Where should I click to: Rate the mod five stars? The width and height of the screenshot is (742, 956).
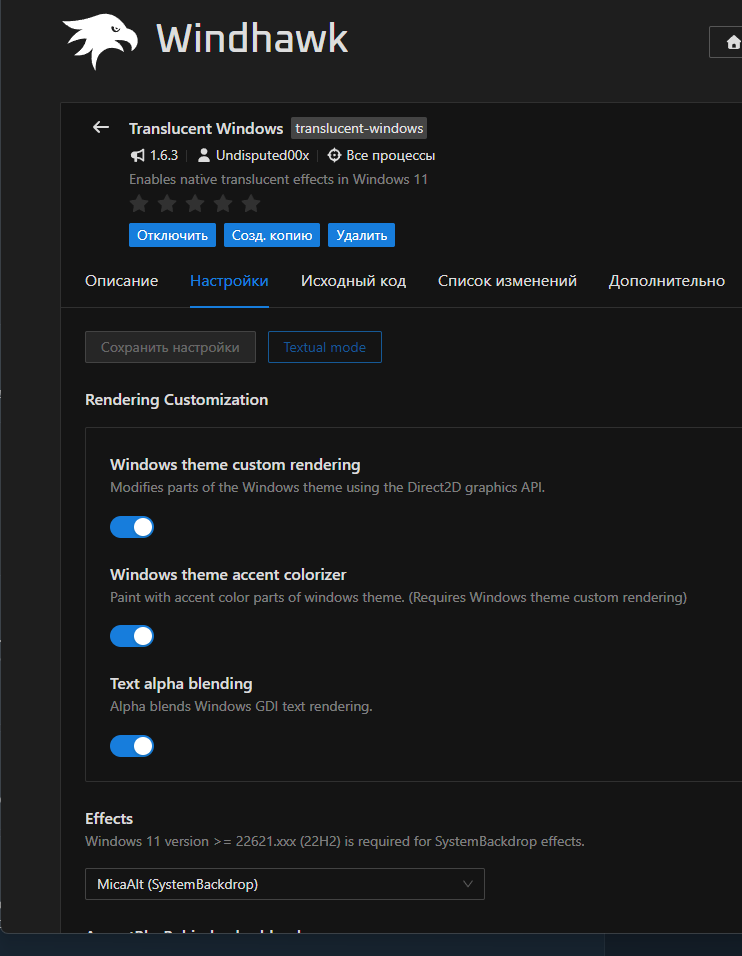coord(251,204)
